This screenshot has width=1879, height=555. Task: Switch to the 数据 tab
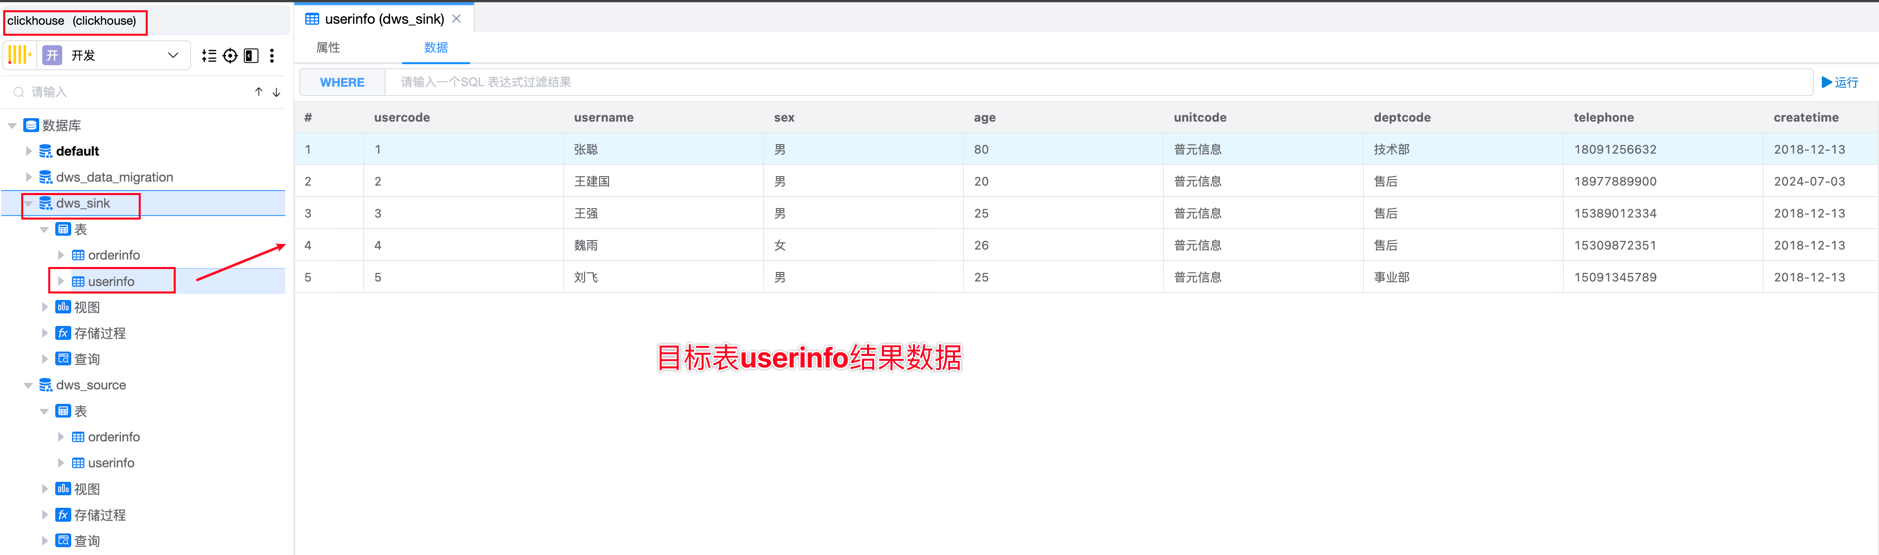[x=436, y=48]
